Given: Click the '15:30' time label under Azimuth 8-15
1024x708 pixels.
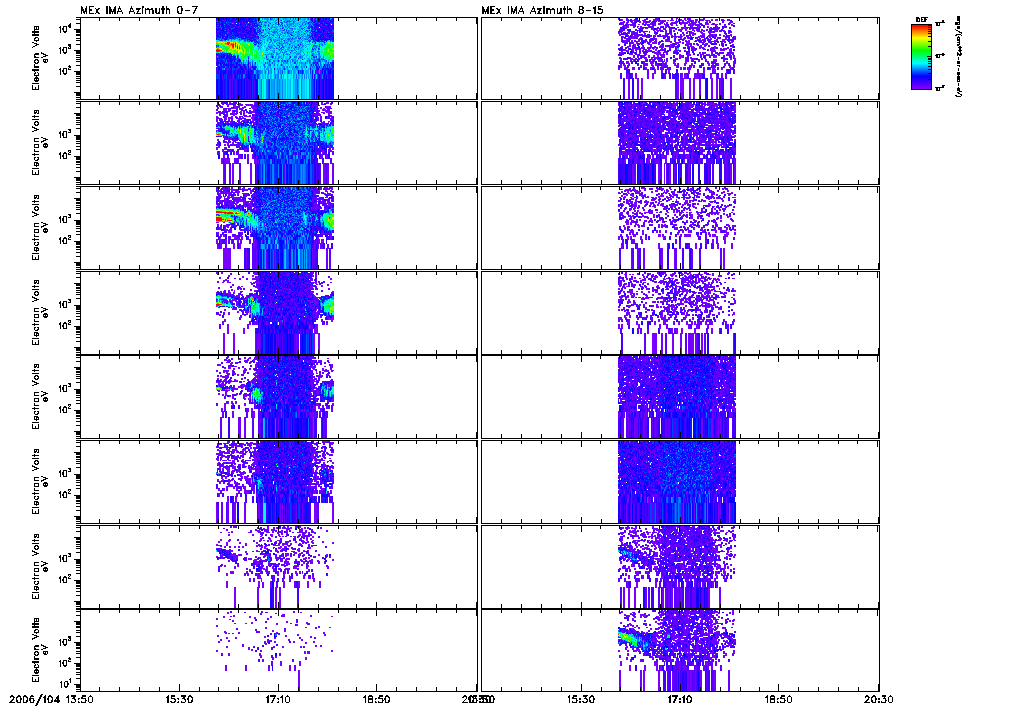Looking at the screenshot, I should click(x=581, y=700).
